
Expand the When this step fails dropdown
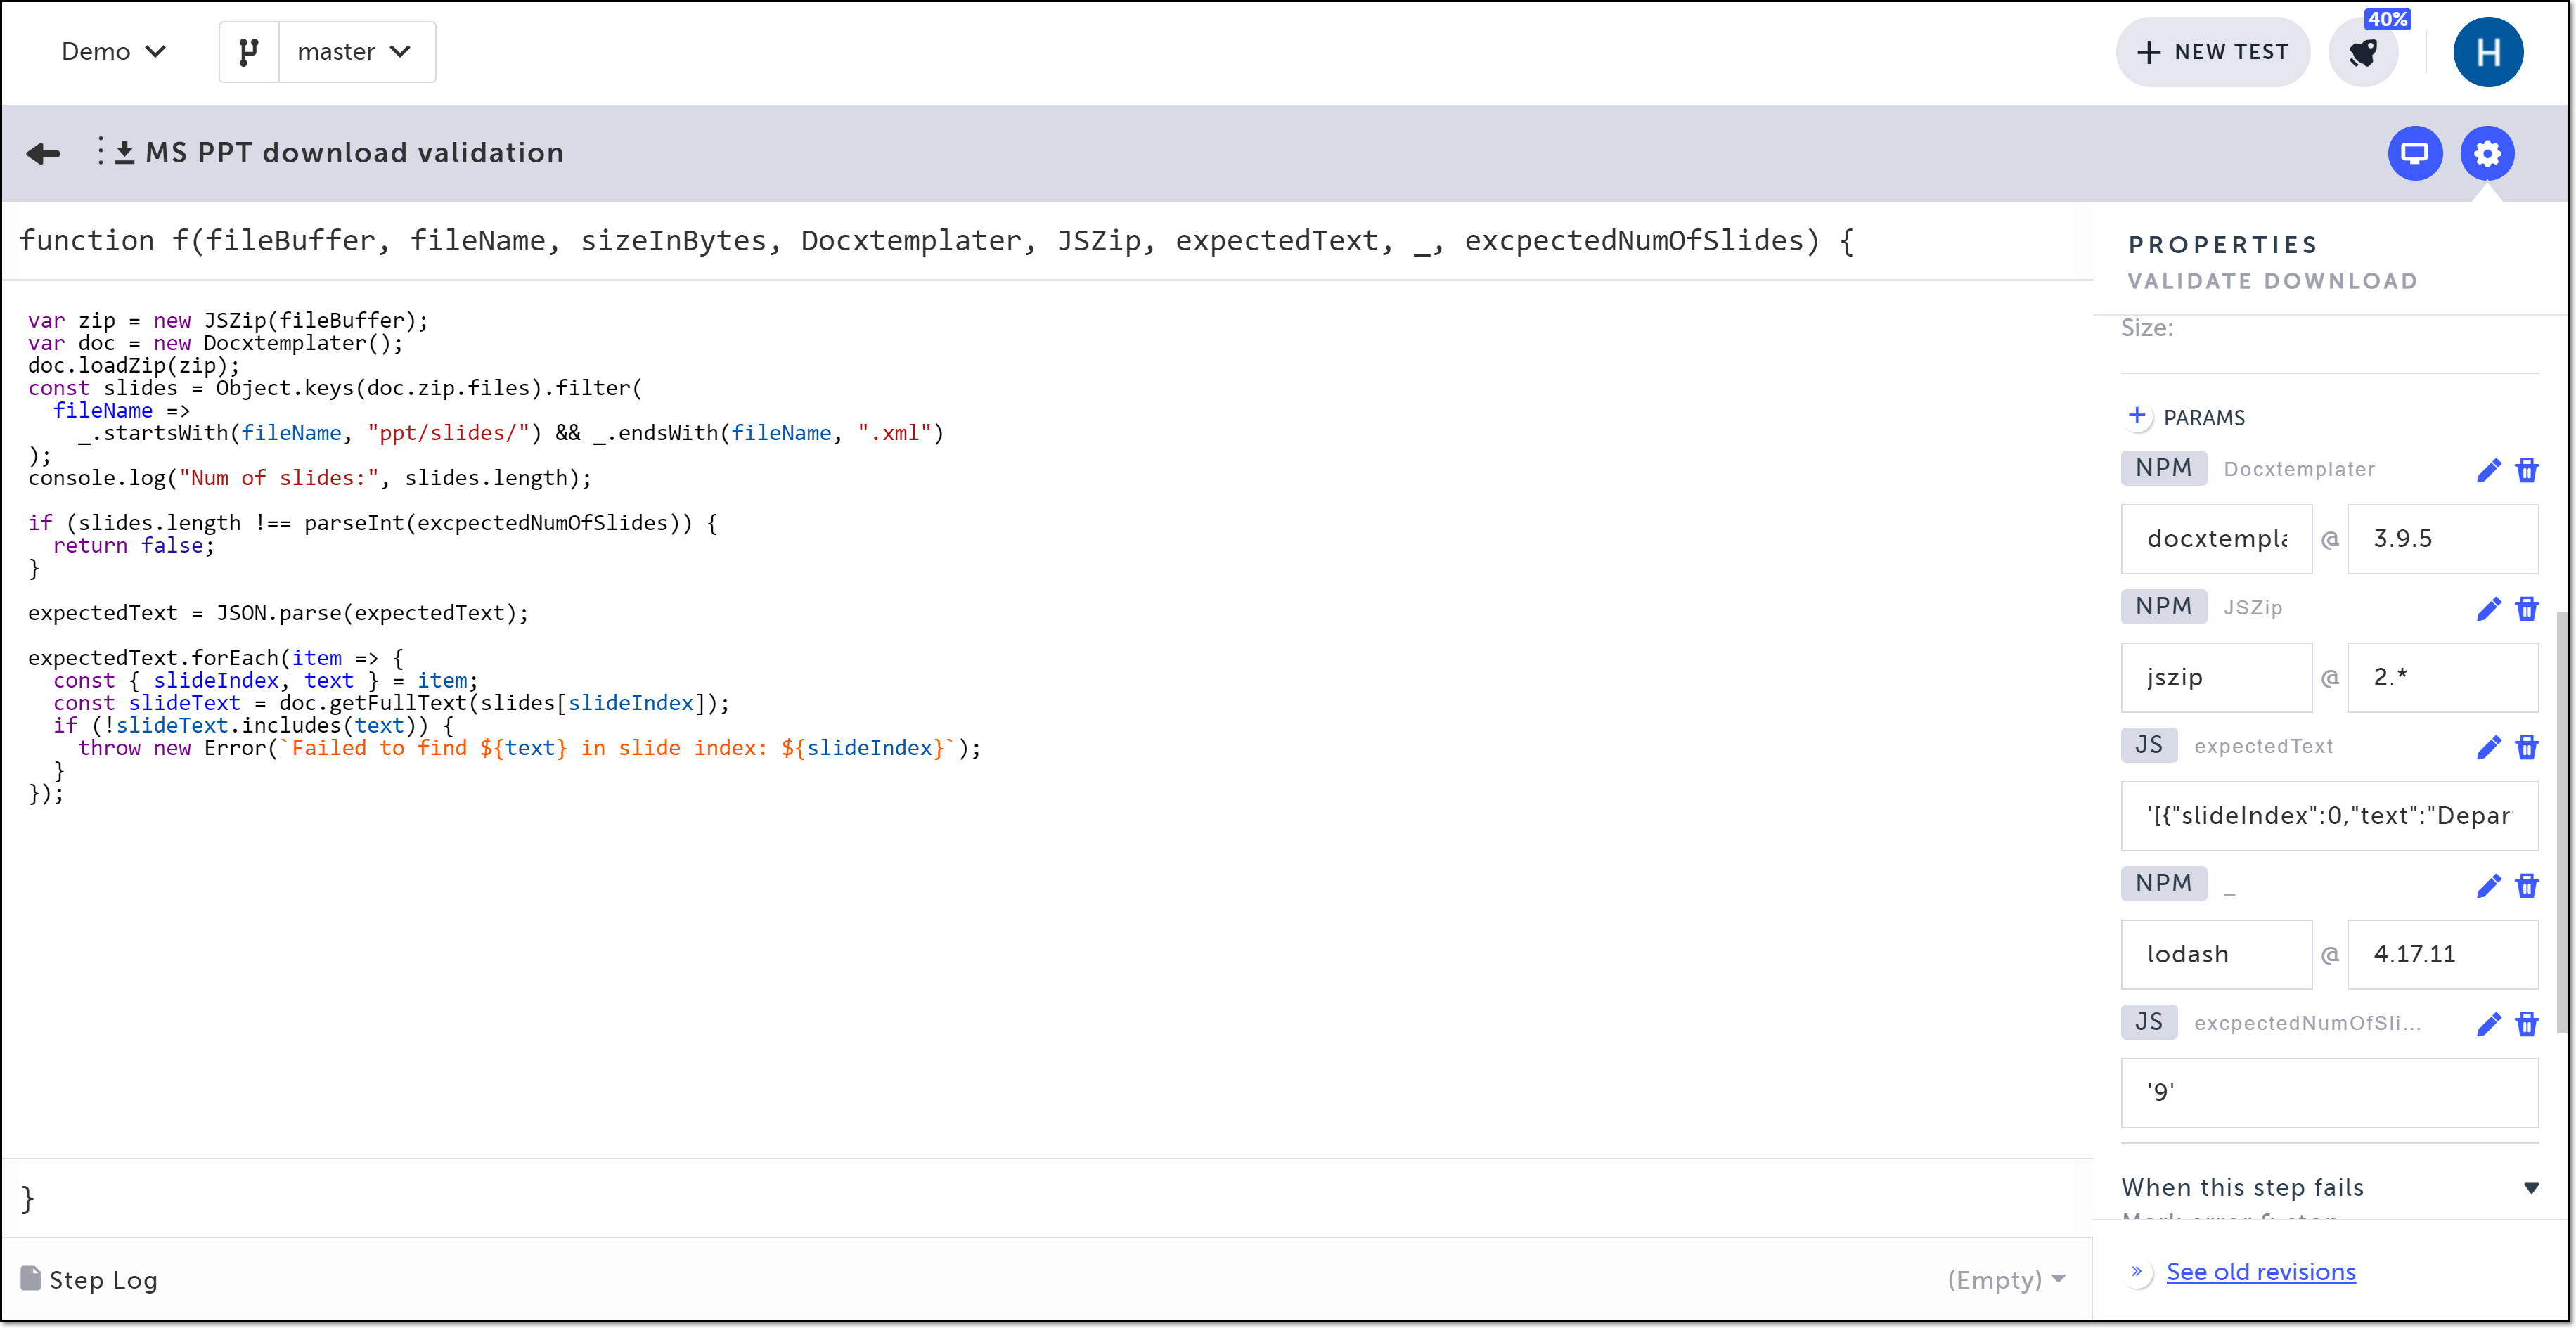tap(2531, 1188)
